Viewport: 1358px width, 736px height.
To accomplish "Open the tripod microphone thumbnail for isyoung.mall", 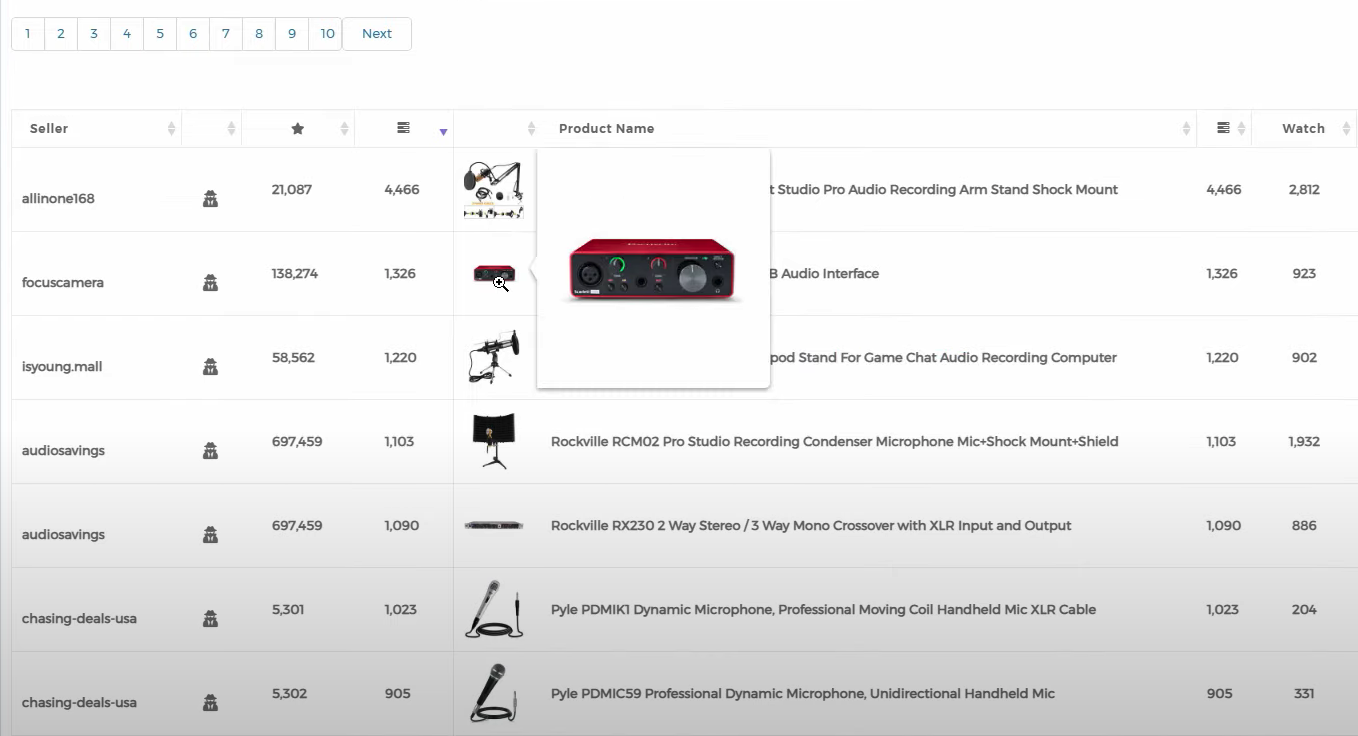I will pyautogui.click(x=493, y=357).
